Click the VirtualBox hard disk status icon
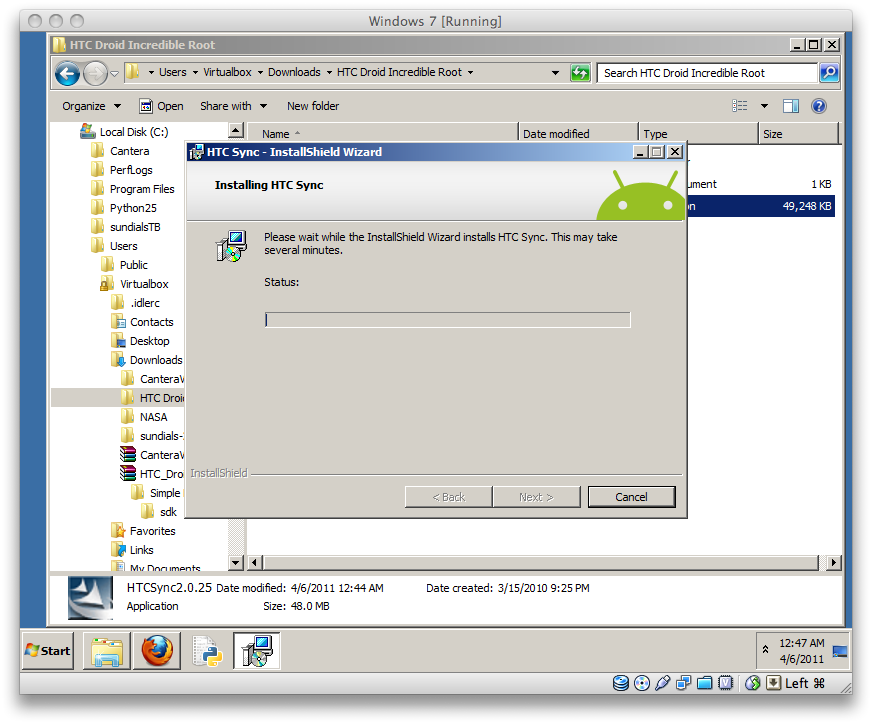 (x=621, y=683)
